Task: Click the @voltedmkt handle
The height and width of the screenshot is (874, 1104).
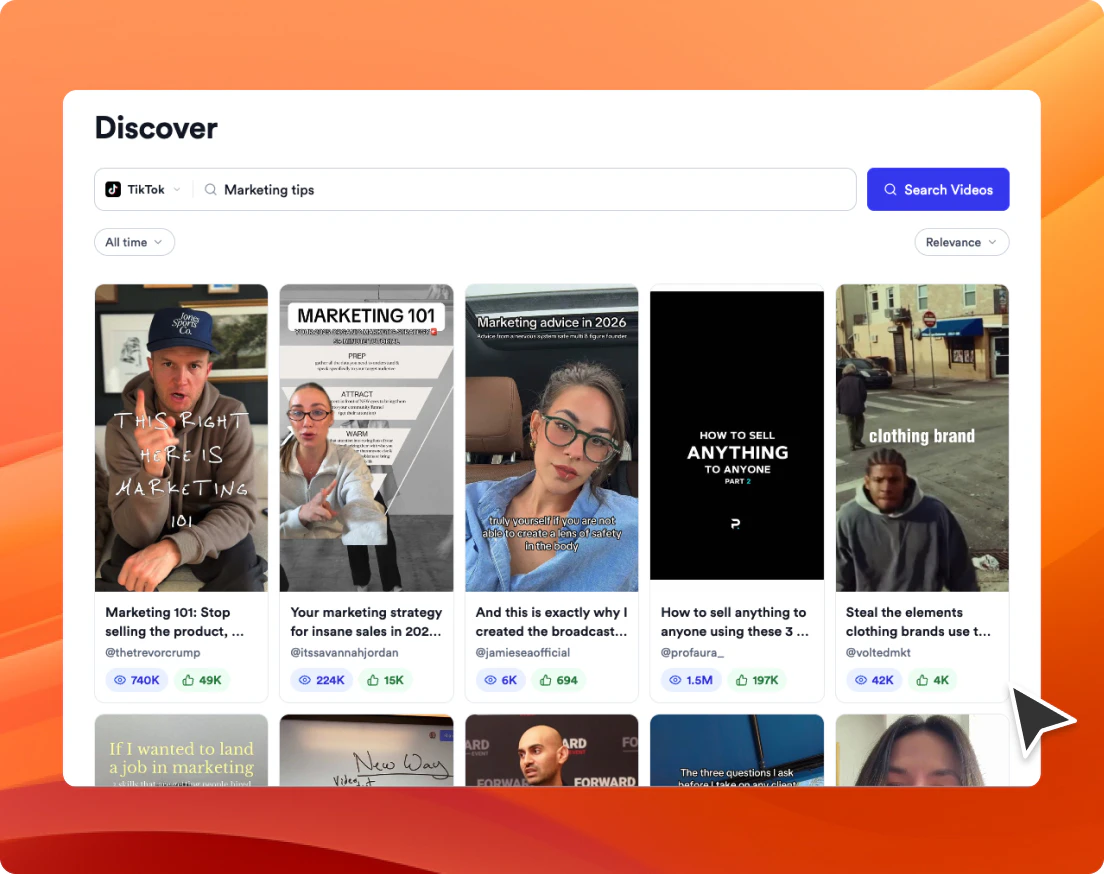Action: pyautogui.click(x=878, y=652)
